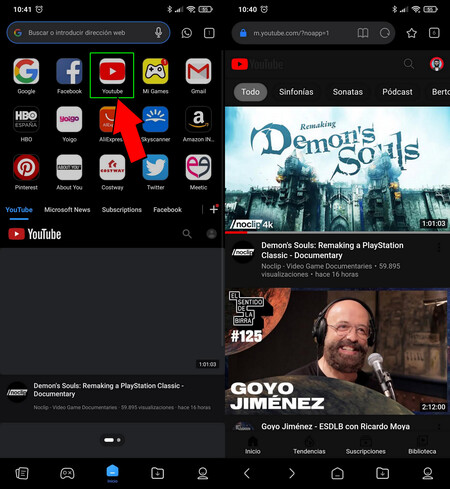Image resolution: width=450 pixels, height=489 pixels.
Task: Switch to the Subscriptions feed tab
Action: click(x=122, y=210)
